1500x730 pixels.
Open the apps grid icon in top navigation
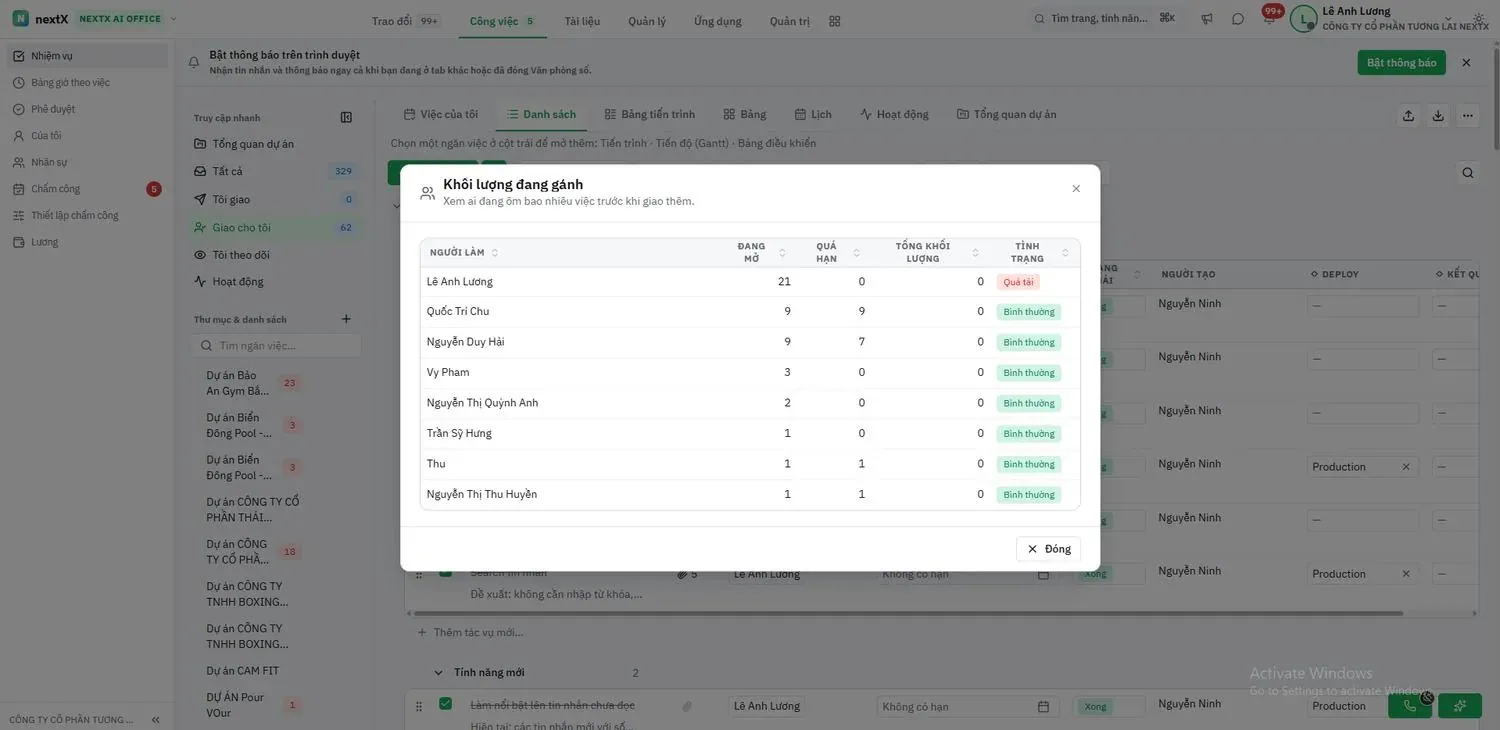coord(835,21)
